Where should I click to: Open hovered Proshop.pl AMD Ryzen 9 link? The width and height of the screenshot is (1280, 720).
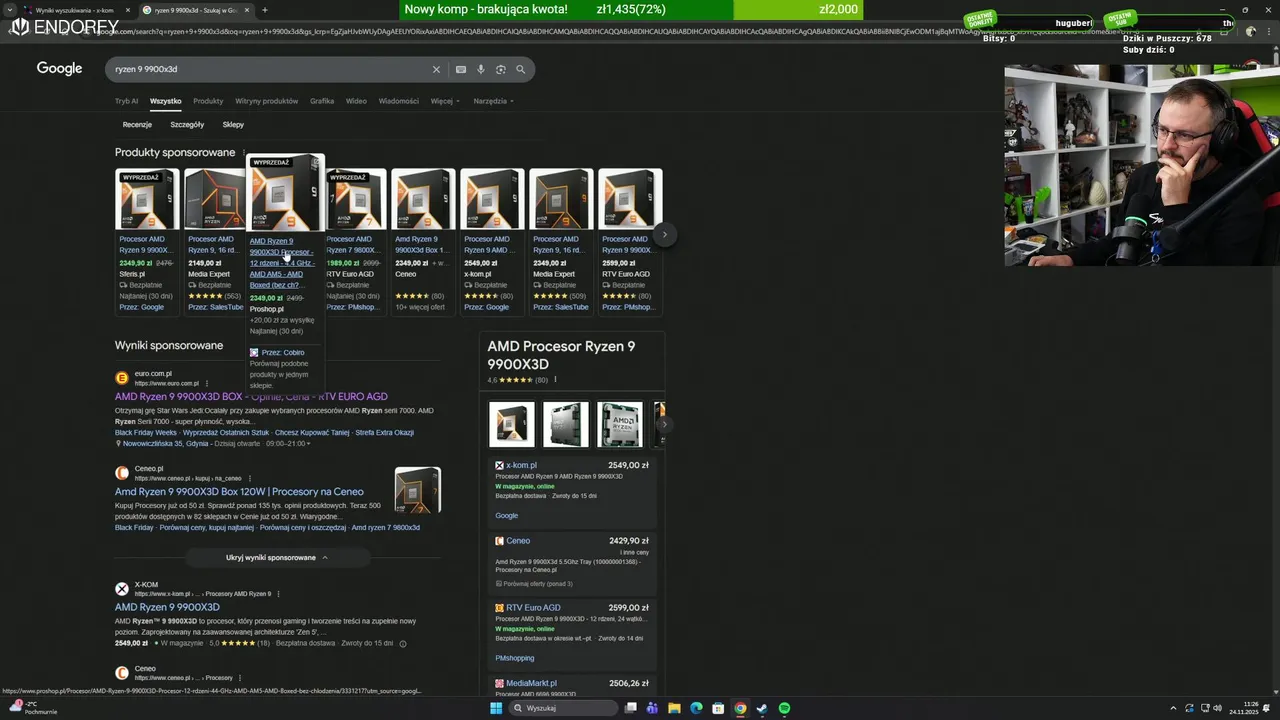pos(282,263)
